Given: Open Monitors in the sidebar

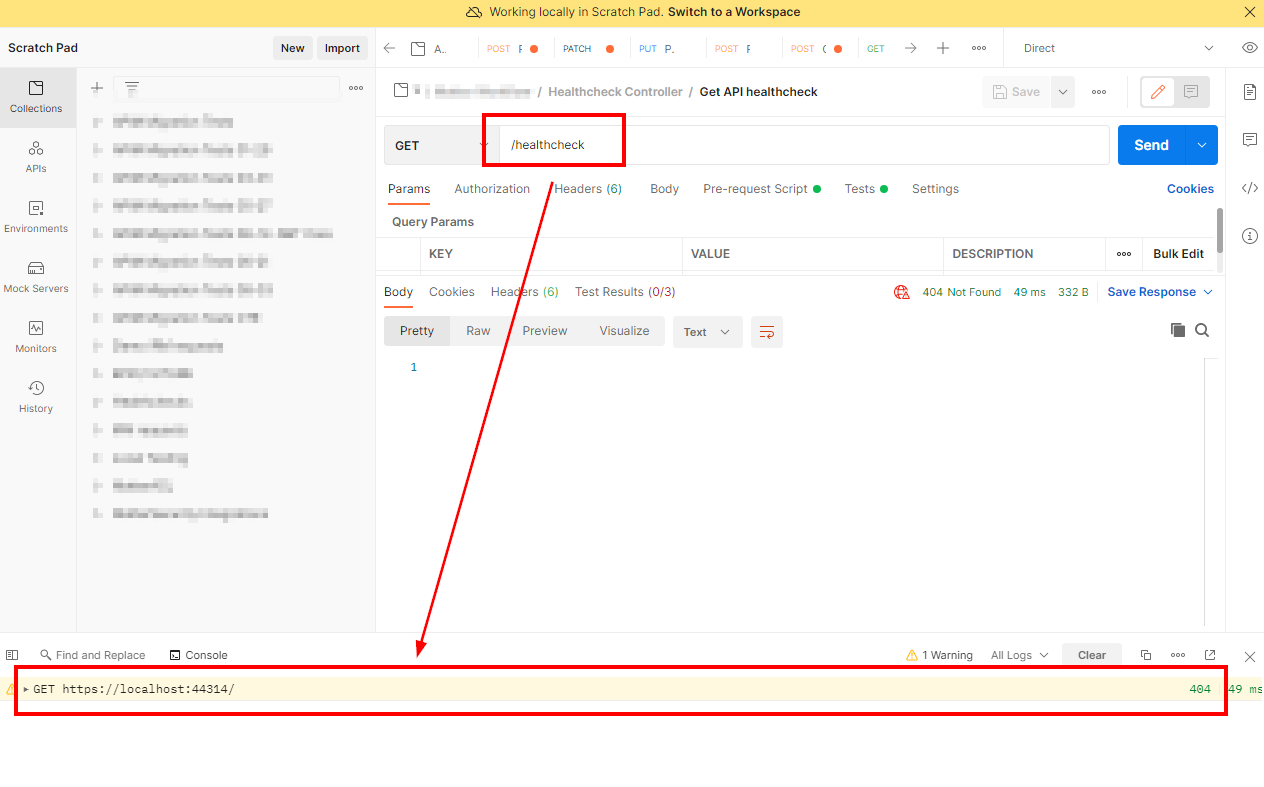Looking at the screenshot, I should [x=37, y=337].
